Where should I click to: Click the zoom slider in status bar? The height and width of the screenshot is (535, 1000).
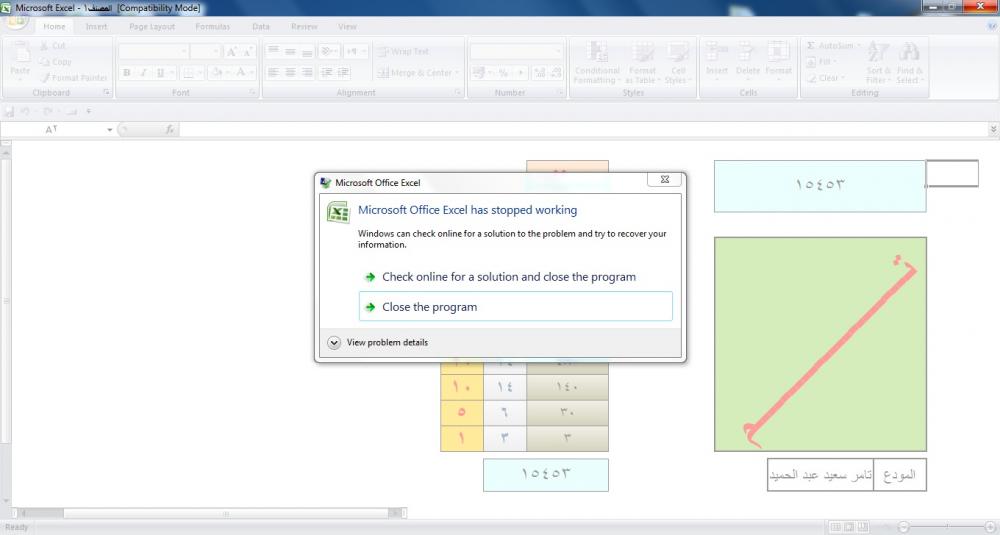[x=946, y=527]
